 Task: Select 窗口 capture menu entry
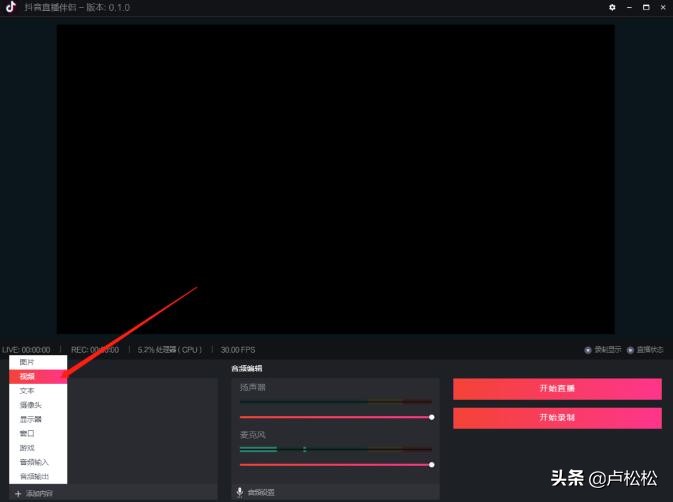click(x=27, y=433)
